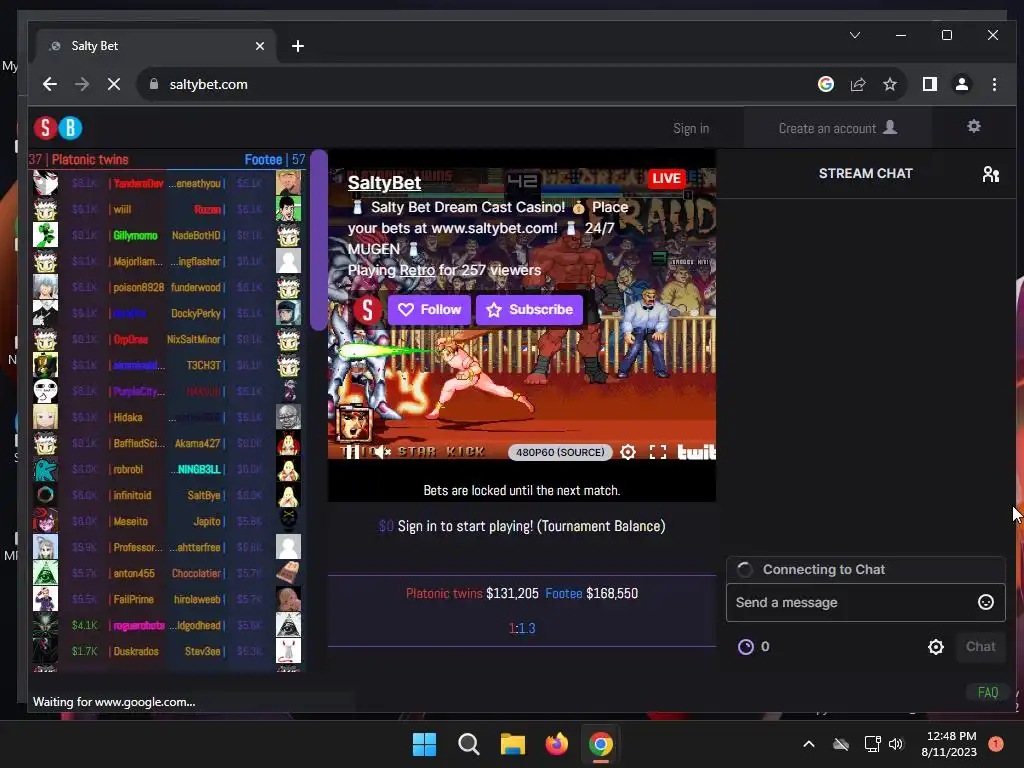
Task: Click the Google icon in address bar
Action: click(825, 84)
